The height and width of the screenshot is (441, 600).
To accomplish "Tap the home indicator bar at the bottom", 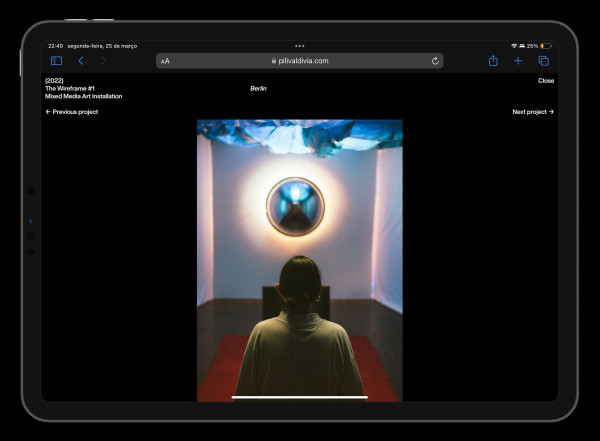I will coord(300,397).
